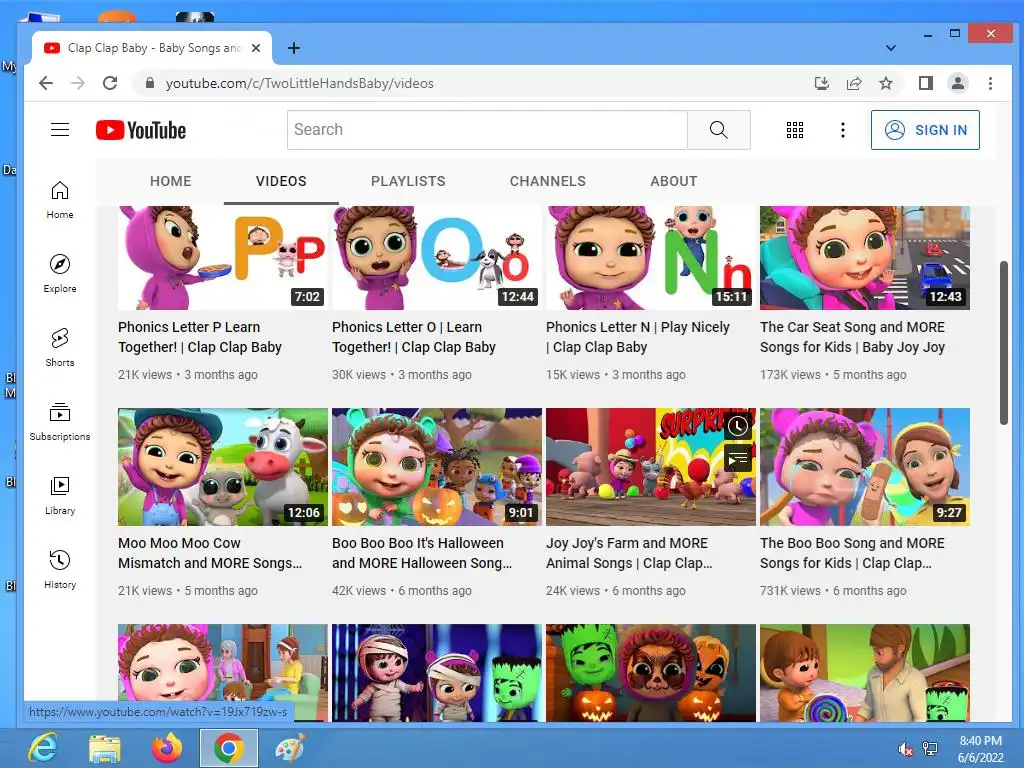The image size is (1024, 768).
Task: Click the install app icon in address bar
Action: tap(822, 83)
